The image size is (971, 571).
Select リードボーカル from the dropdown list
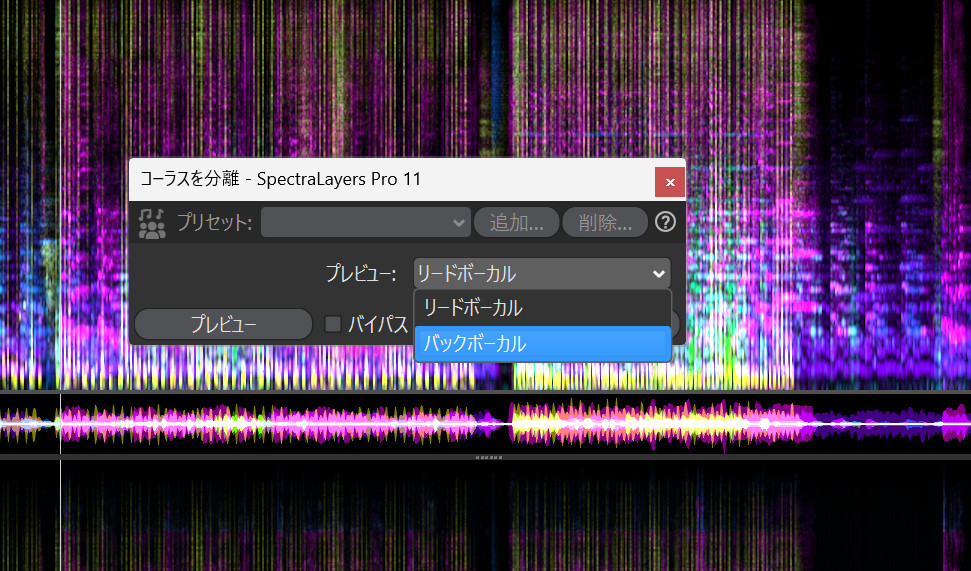tap(542, 308)
